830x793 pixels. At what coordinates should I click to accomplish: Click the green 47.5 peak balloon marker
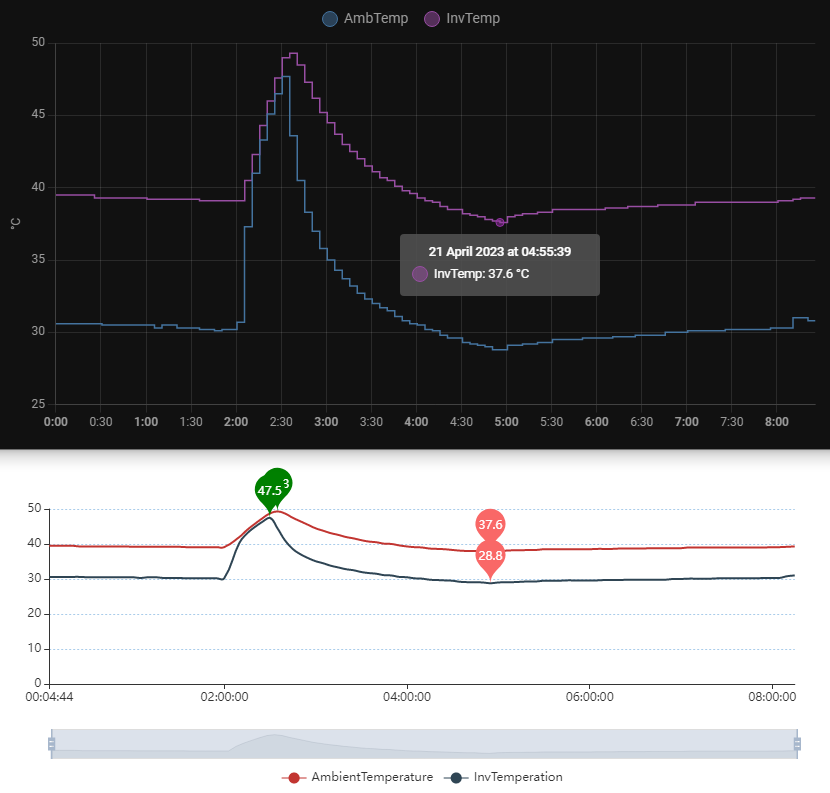tap(270, 489)
